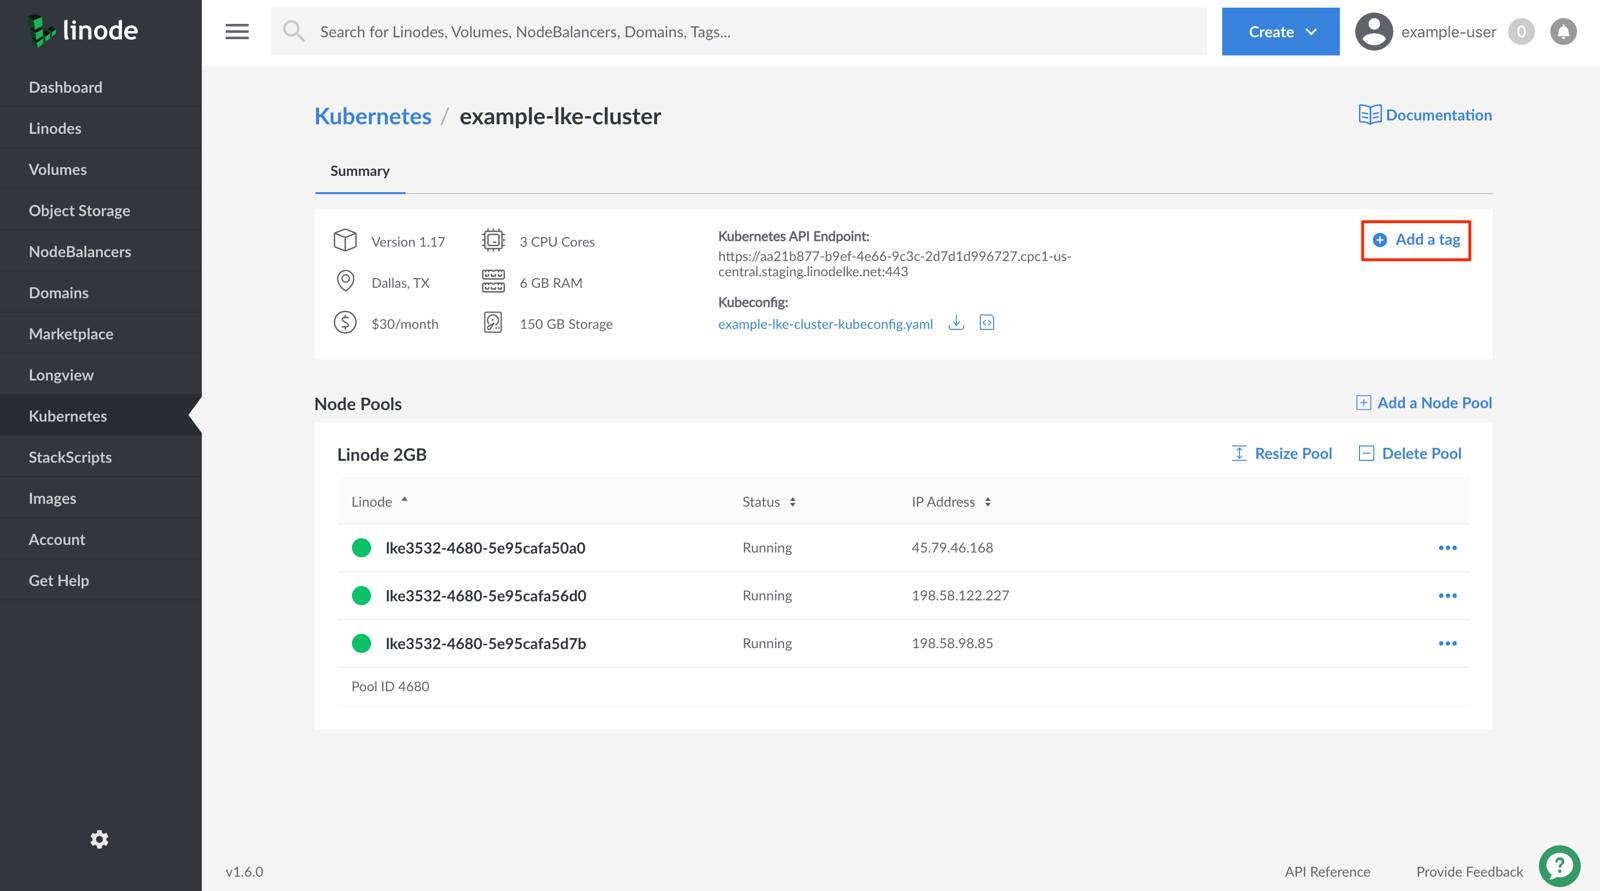The image size is (1600, 891).
Task: Open actions menu for lke3532-4680-5e95cafa5d7b
Action: coord(1447,644)
